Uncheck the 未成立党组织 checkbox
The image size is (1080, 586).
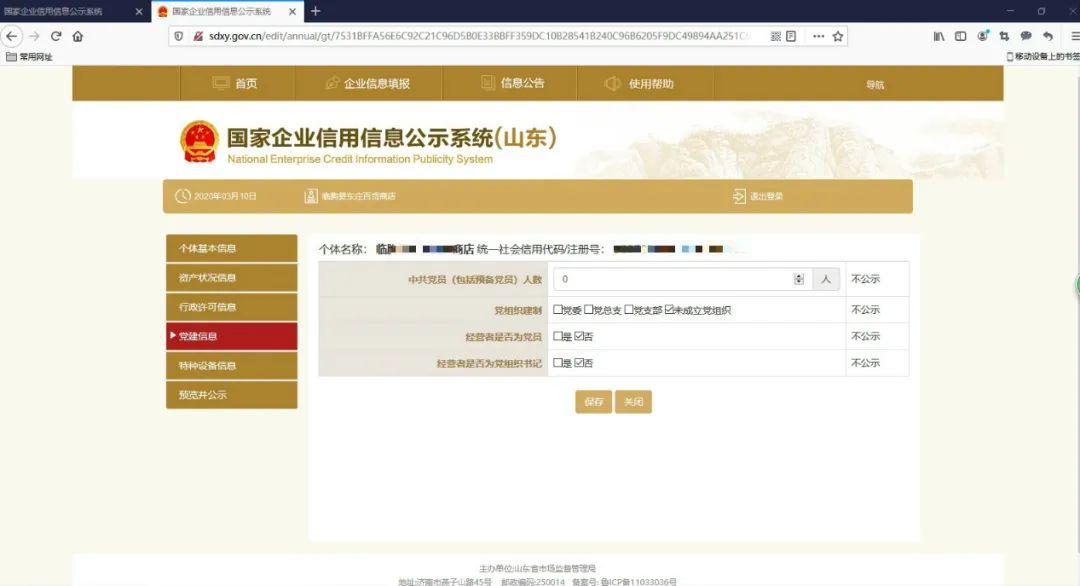(x=670, y=310)
